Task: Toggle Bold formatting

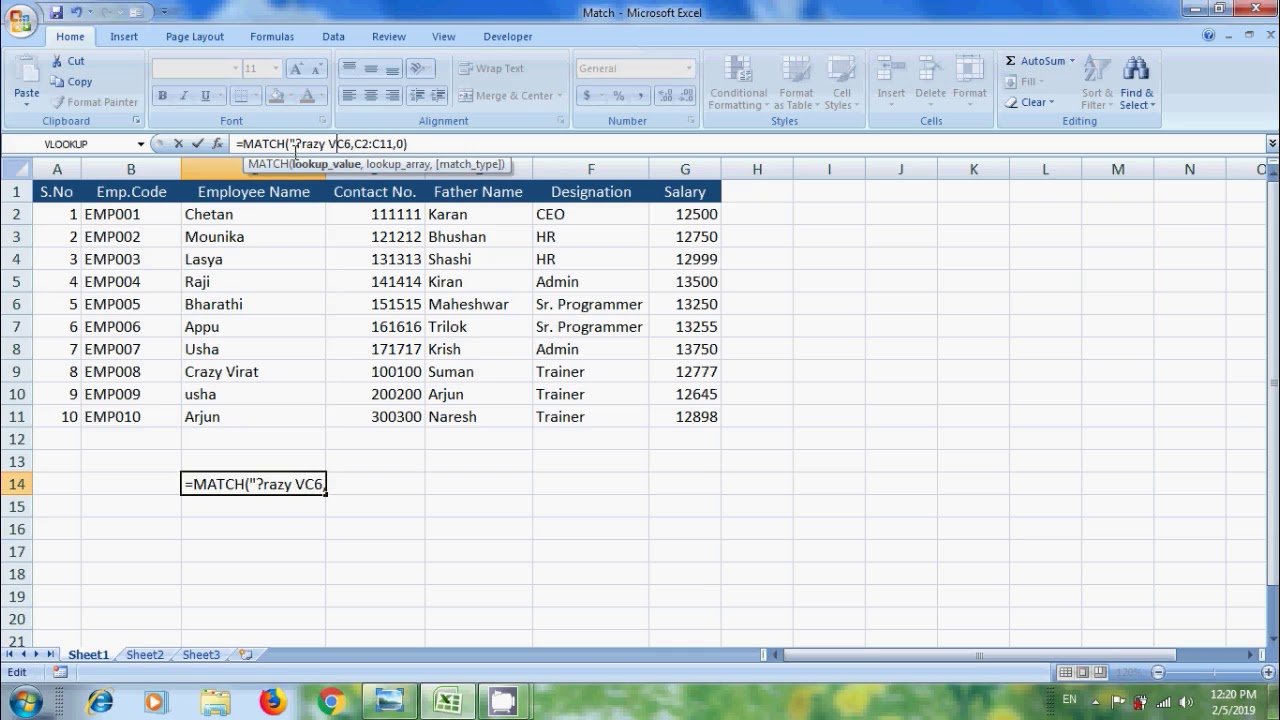Action: 162,96
